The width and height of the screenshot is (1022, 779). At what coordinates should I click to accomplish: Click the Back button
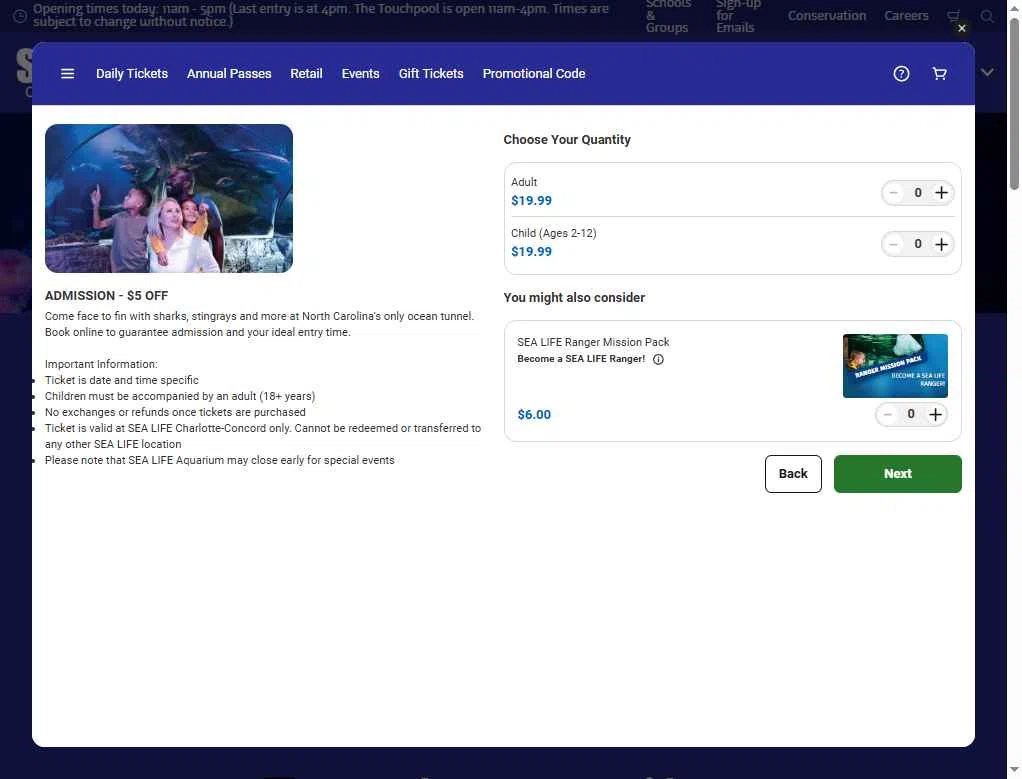(793, 474)
